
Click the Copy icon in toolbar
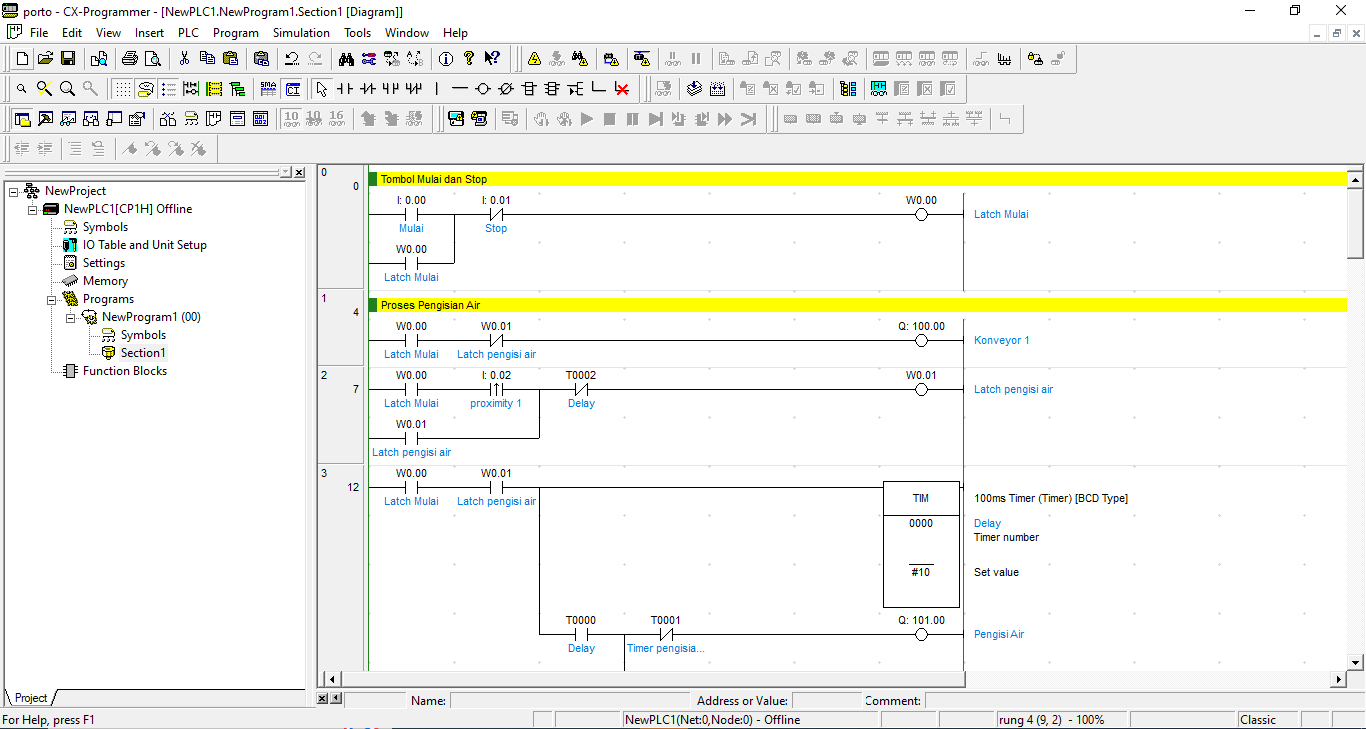(x=207, y=59)
